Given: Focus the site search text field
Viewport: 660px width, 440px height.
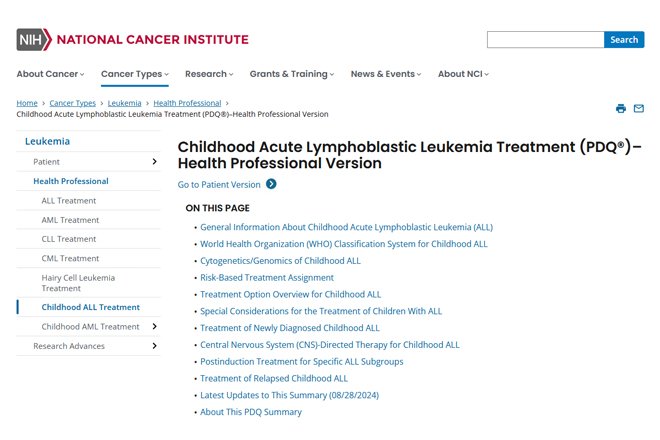Looking at the screenshot, I should pos(546,40).
